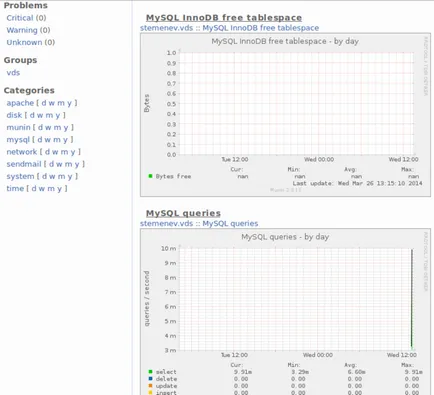Open the time category
This screenshot has height=395, width=434.
[x=15, y=189]
